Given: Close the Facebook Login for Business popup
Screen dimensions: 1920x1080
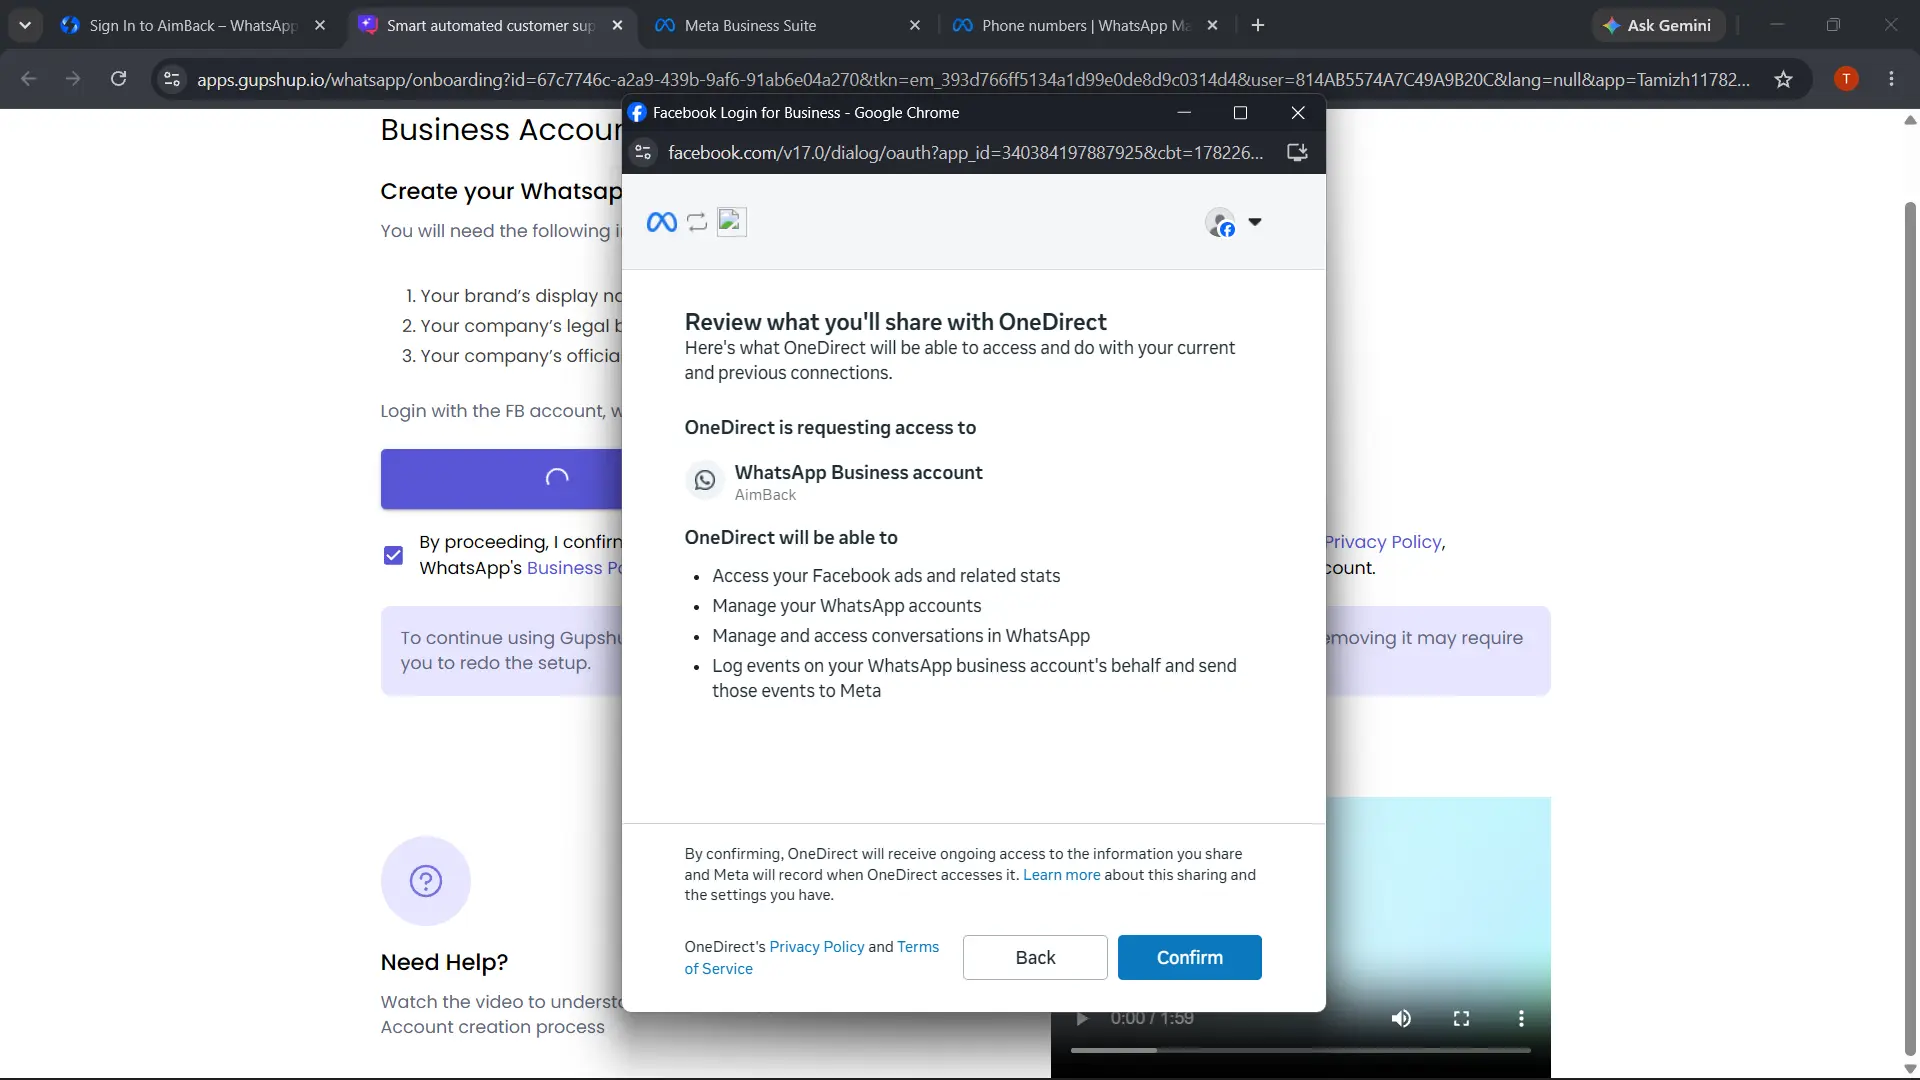Looking at the screenshot, I should tap(1298, 113).
